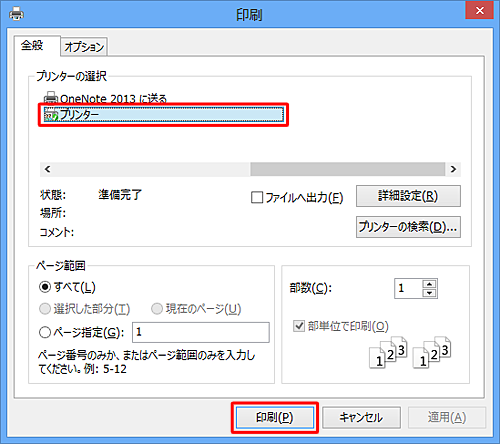Switch to the オプション tab
500x444 pixels.
[x=84, y=47]
